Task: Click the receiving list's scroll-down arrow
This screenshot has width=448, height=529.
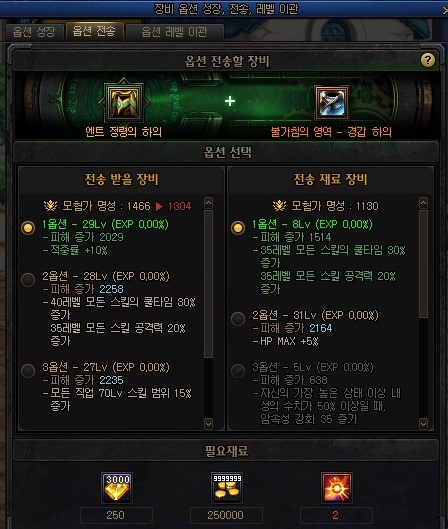Action: coord(208,424)
